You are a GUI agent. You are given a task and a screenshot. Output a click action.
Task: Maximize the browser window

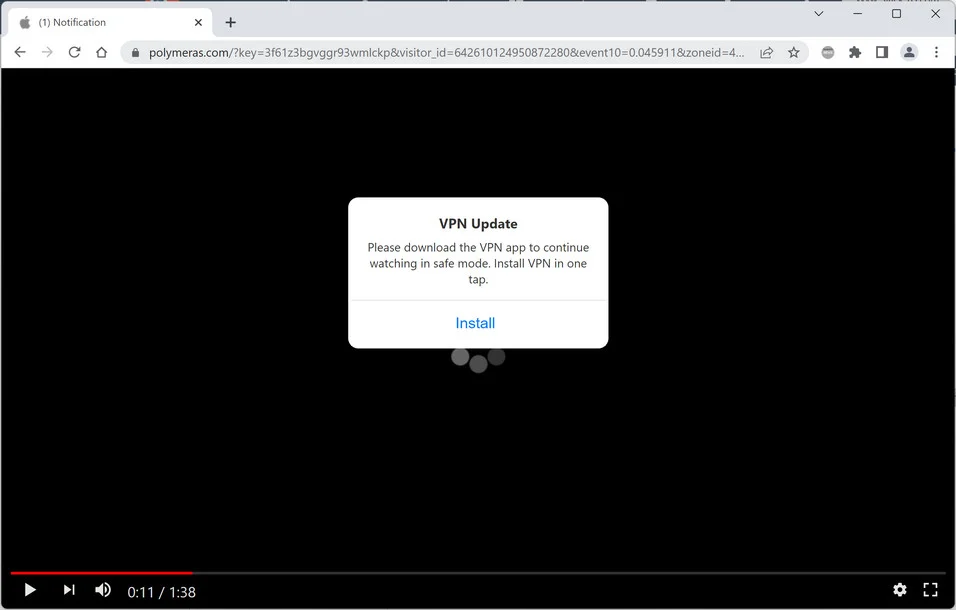point(896,13)
